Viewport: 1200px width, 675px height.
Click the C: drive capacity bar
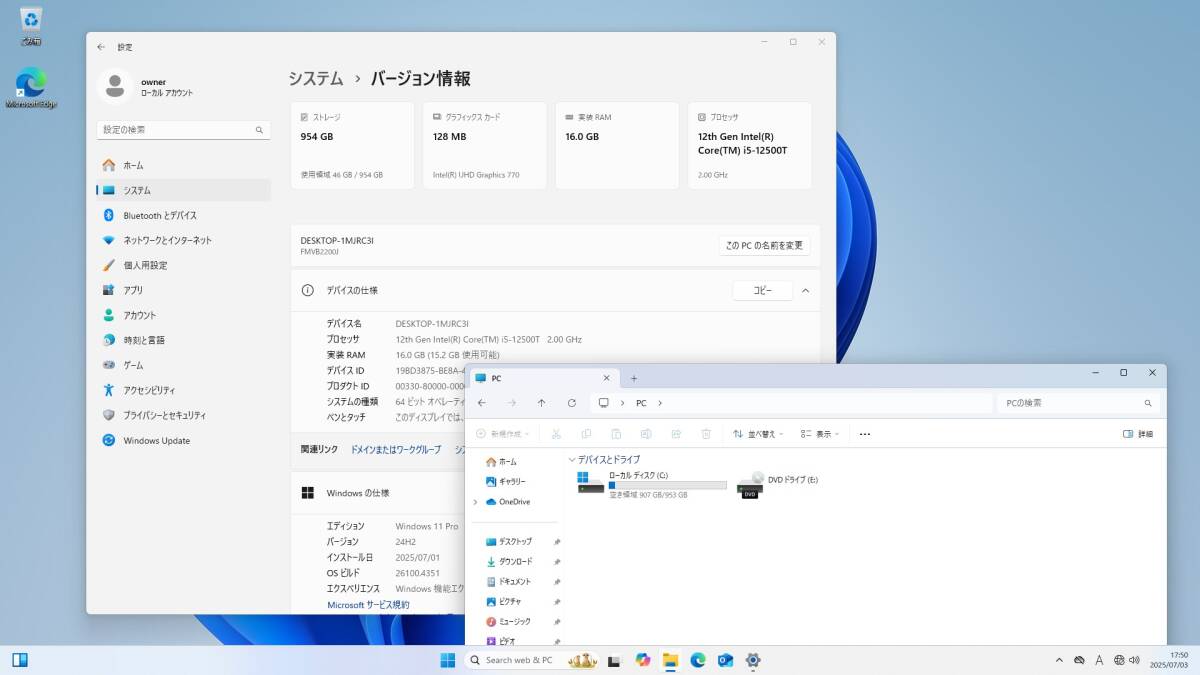point(666,486)
